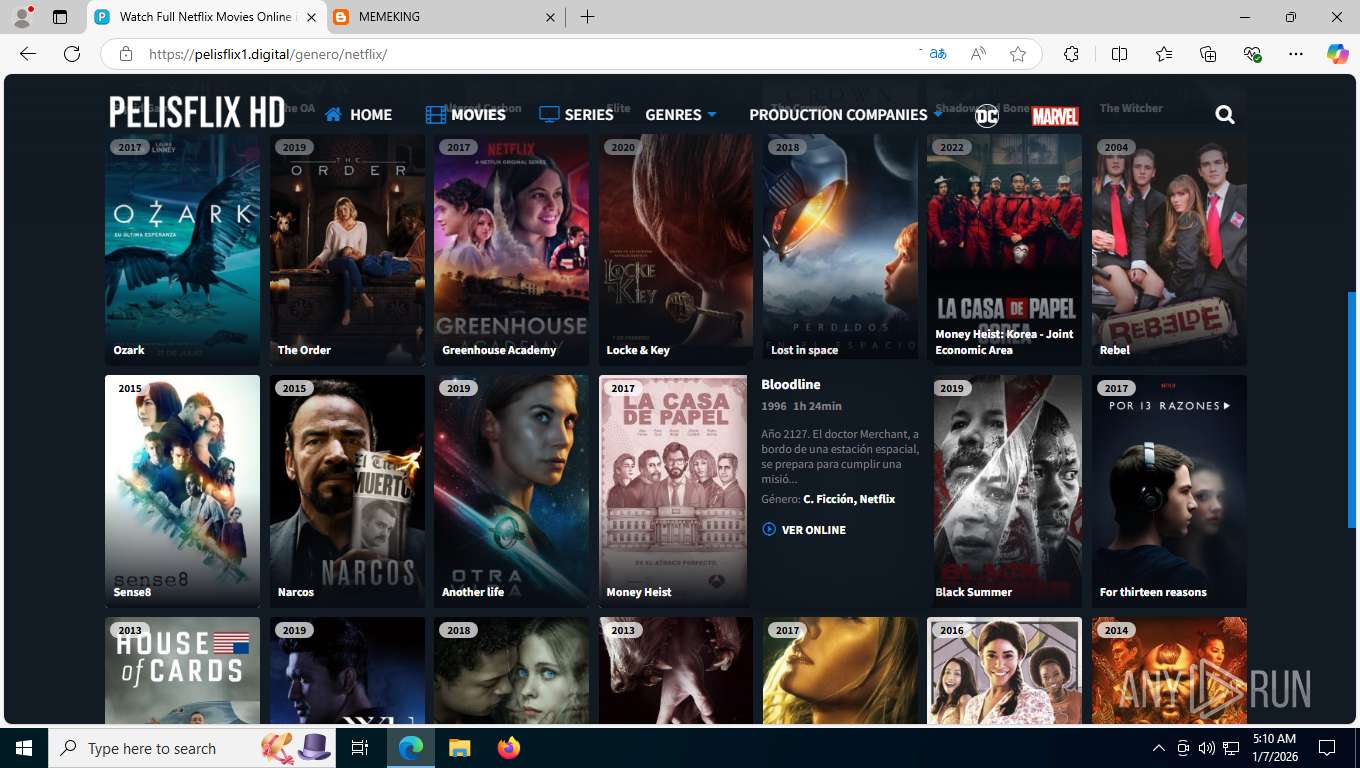Open The Order poster

pos(347,250)
